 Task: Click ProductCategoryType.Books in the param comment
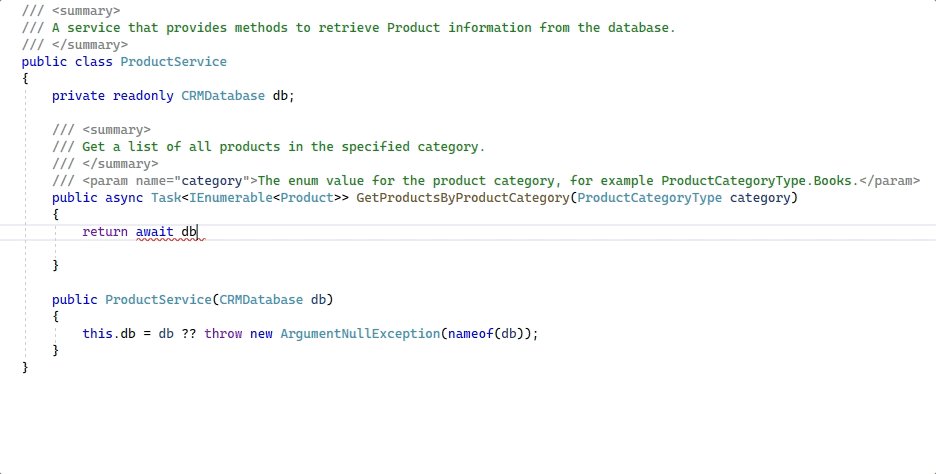[758, 181]
